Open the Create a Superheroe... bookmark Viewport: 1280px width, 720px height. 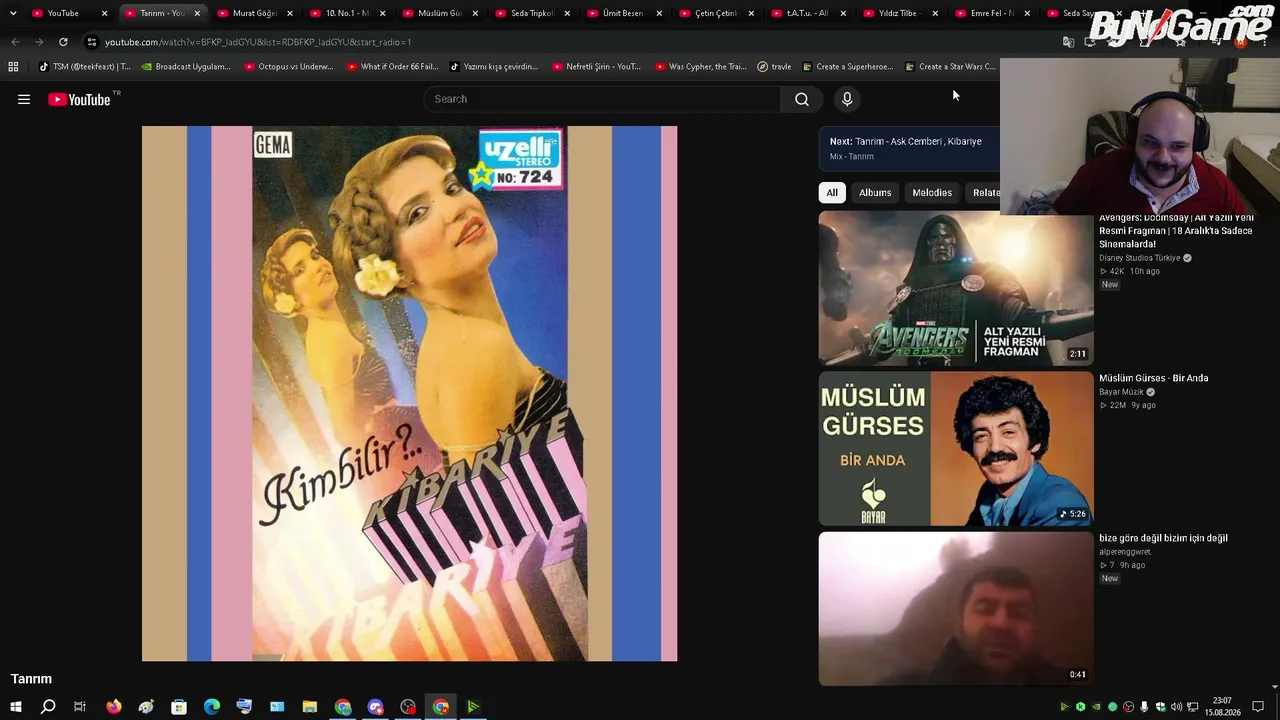848,67
